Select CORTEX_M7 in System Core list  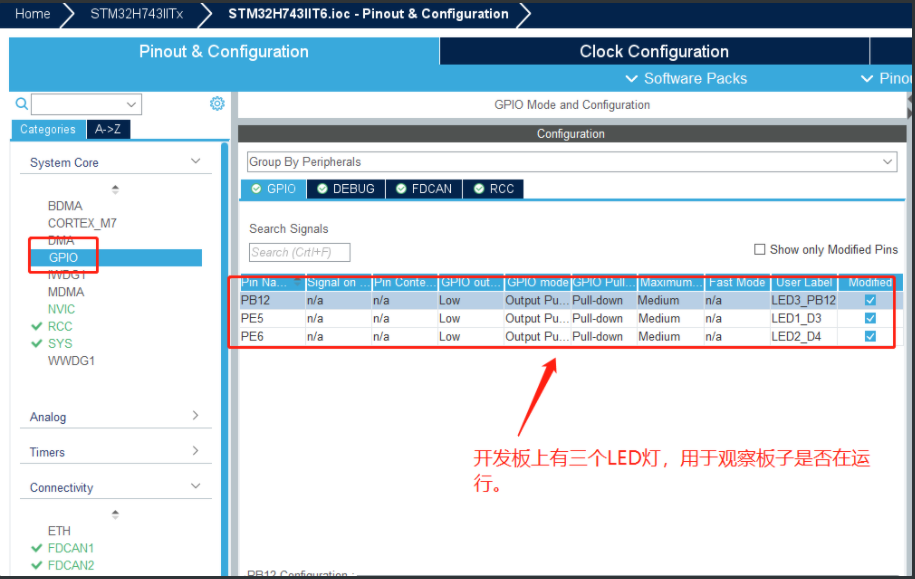click(82, 223)
